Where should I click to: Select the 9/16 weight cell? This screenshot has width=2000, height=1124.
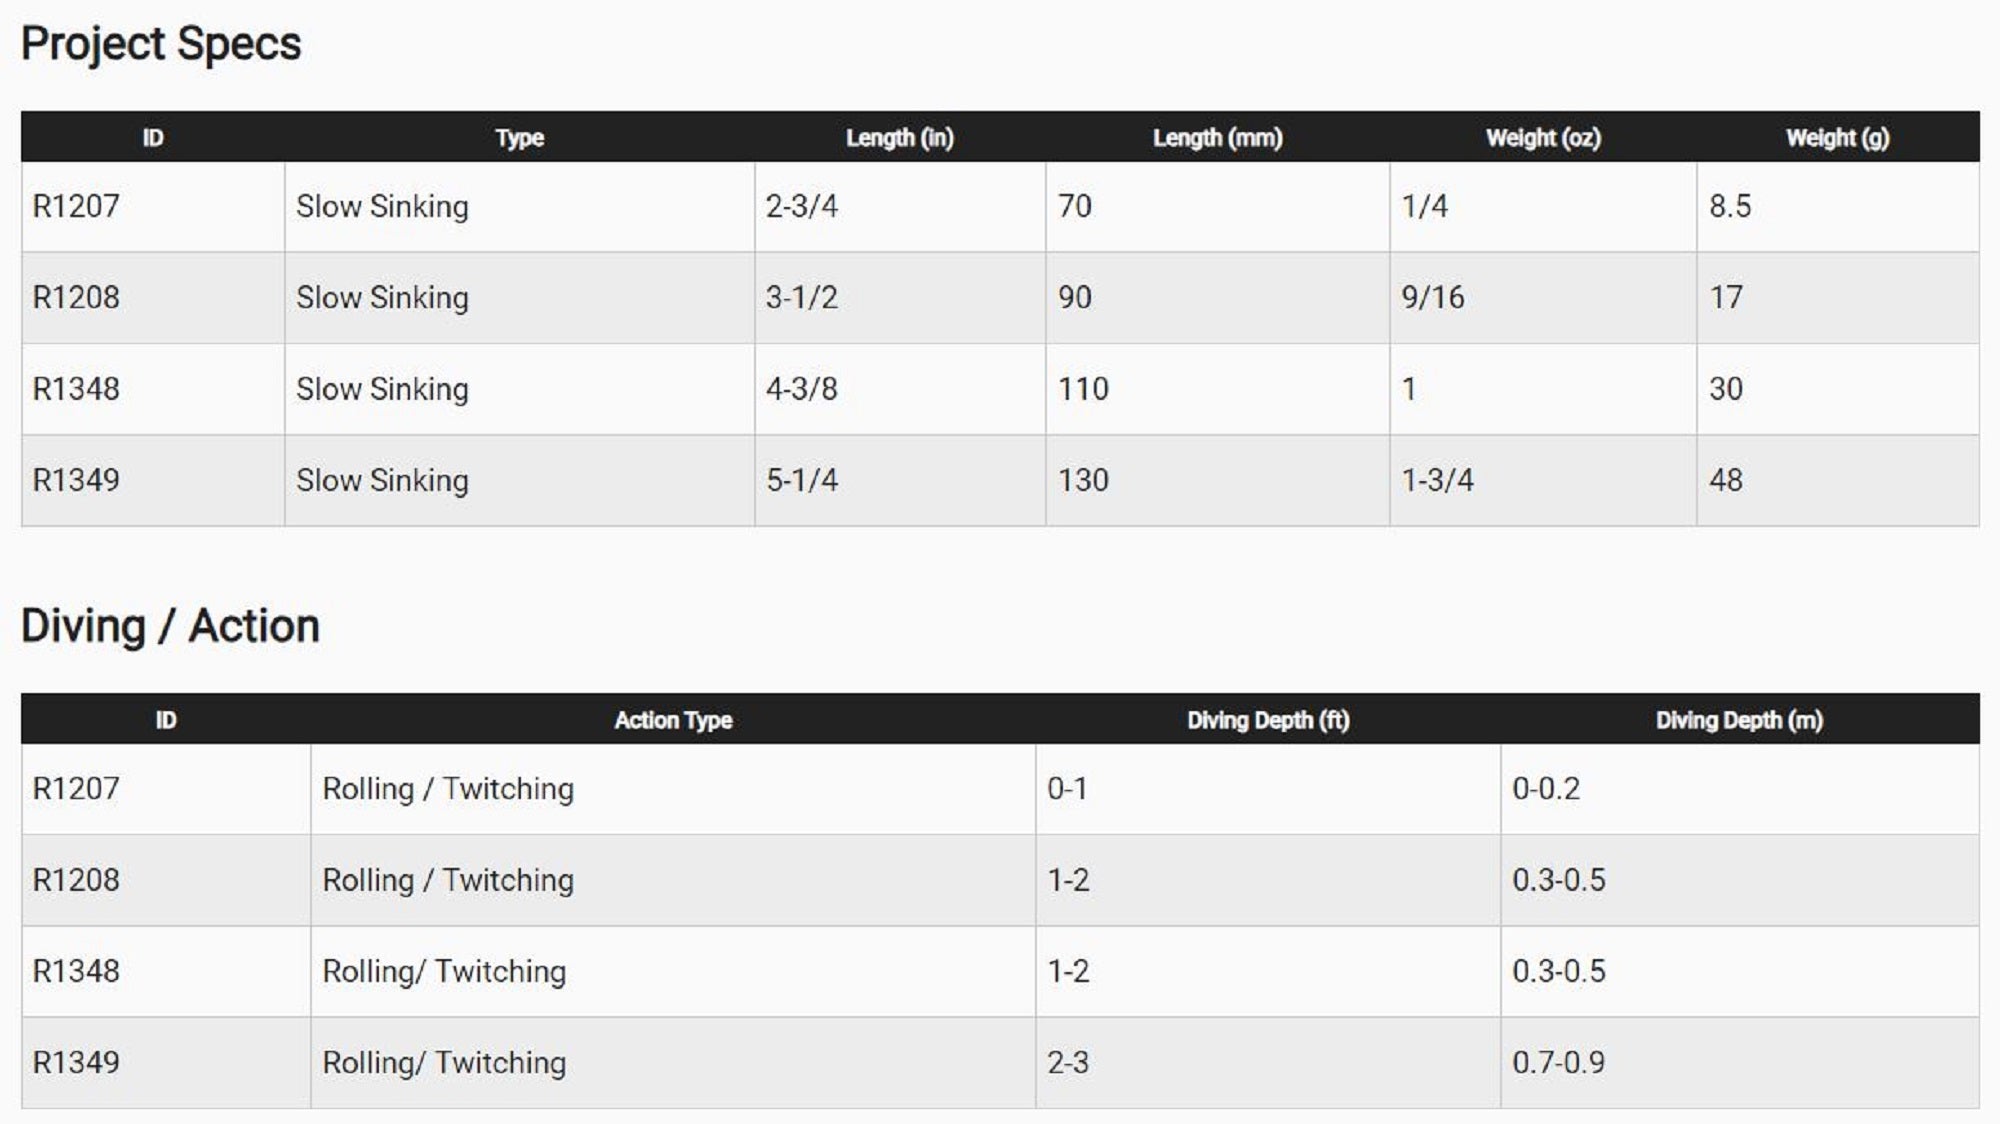[x=1432, y=298]
